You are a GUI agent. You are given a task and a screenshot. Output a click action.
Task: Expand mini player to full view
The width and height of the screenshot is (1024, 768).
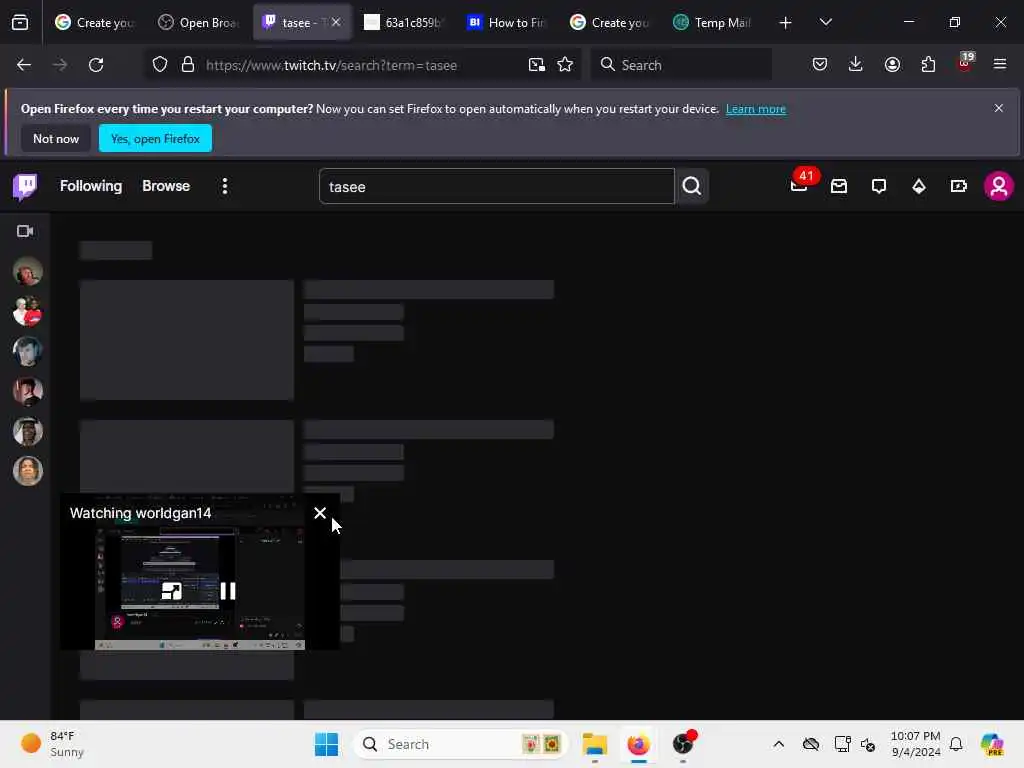(x=172, y=591)
